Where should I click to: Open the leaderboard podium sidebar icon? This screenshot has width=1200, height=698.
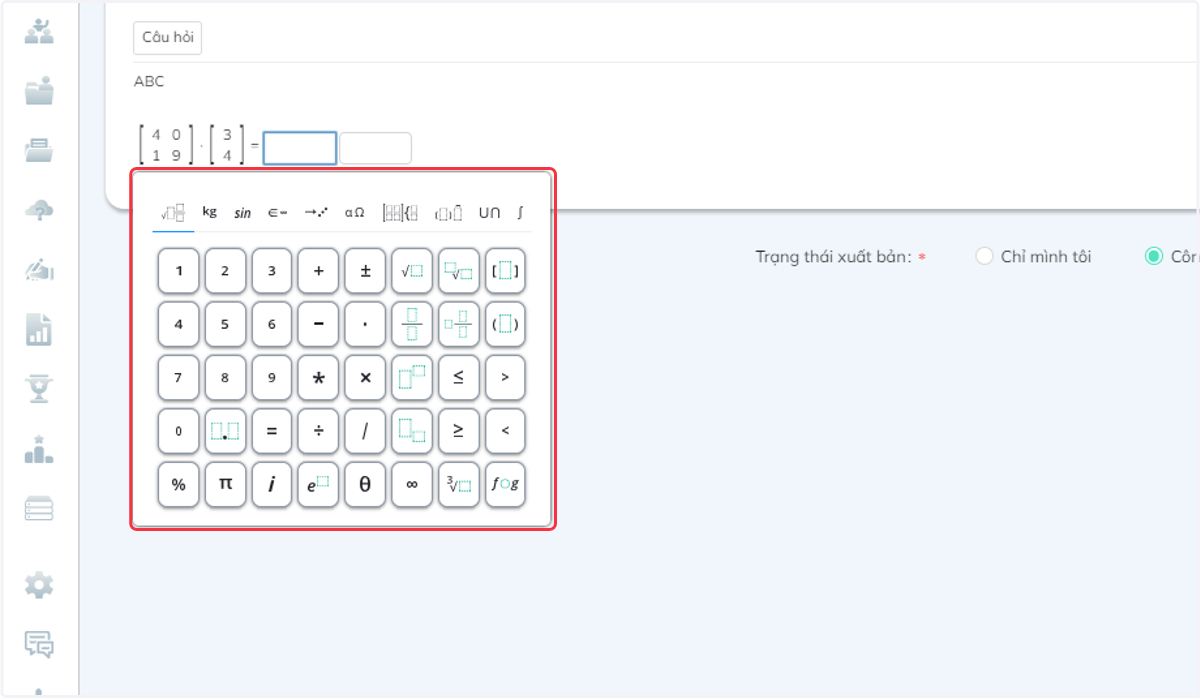coord(39,449)
